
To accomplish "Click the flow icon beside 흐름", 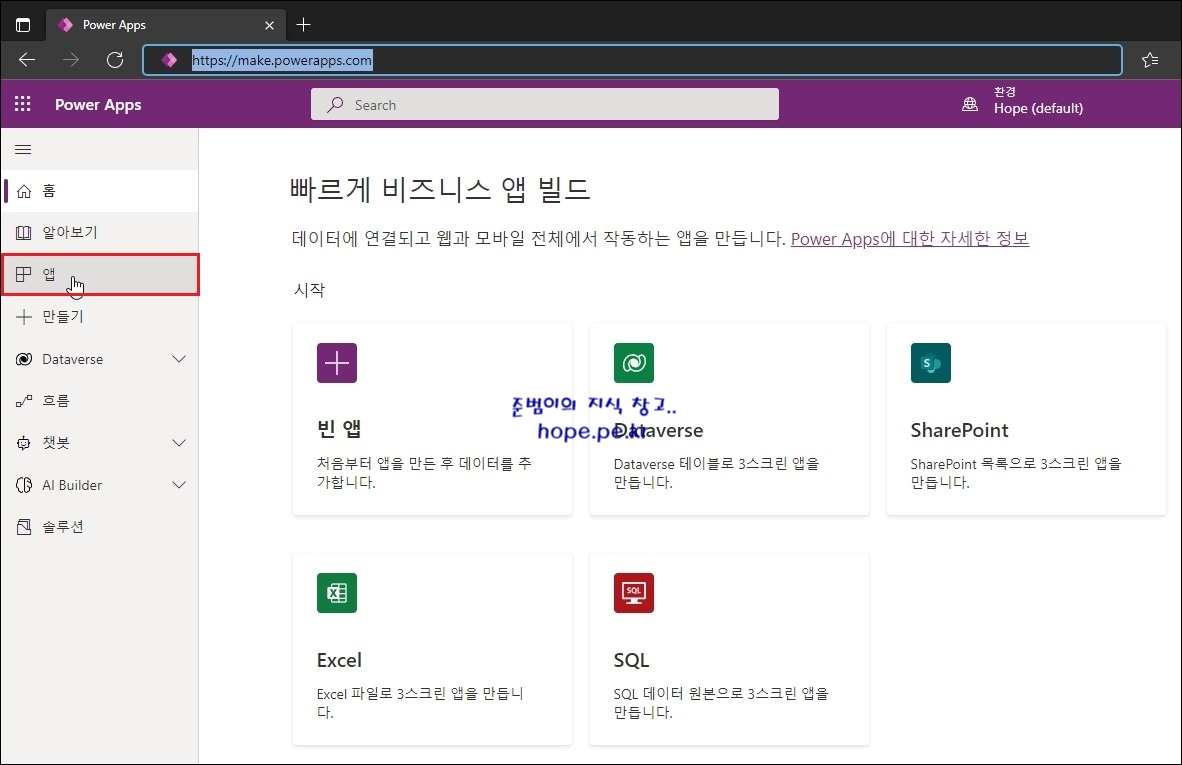I will [24, 401].
